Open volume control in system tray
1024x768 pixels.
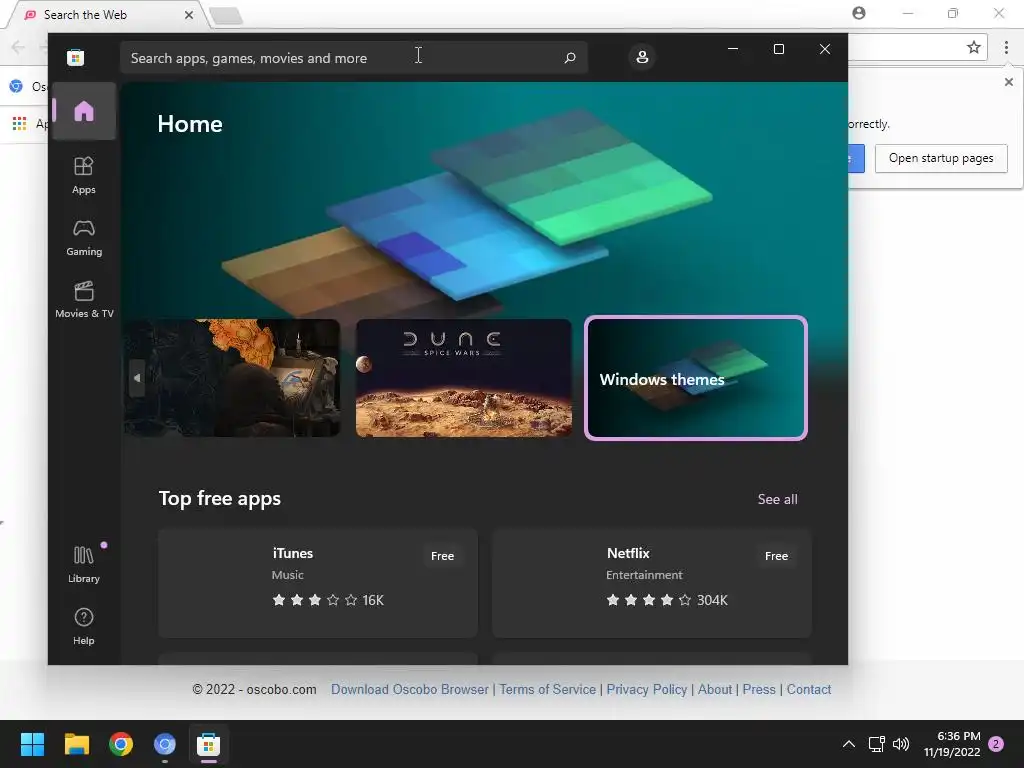pyautogui.click(x=901, y=744)
